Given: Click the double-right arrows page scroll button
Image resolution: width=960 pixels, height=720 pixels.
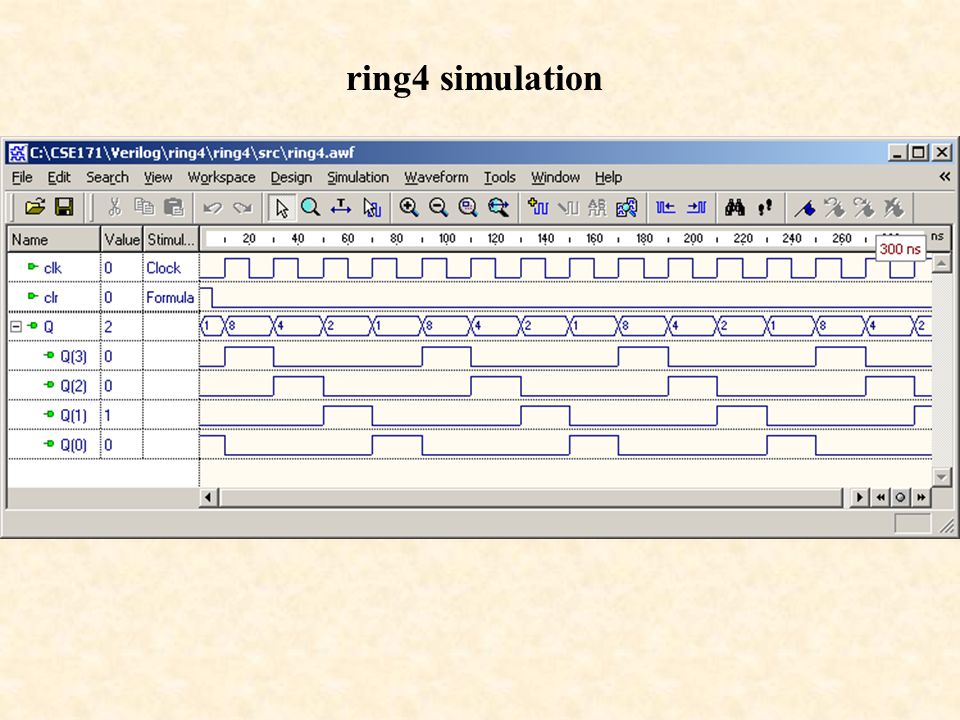Looking at the screenshot, I should pos(920,497).
